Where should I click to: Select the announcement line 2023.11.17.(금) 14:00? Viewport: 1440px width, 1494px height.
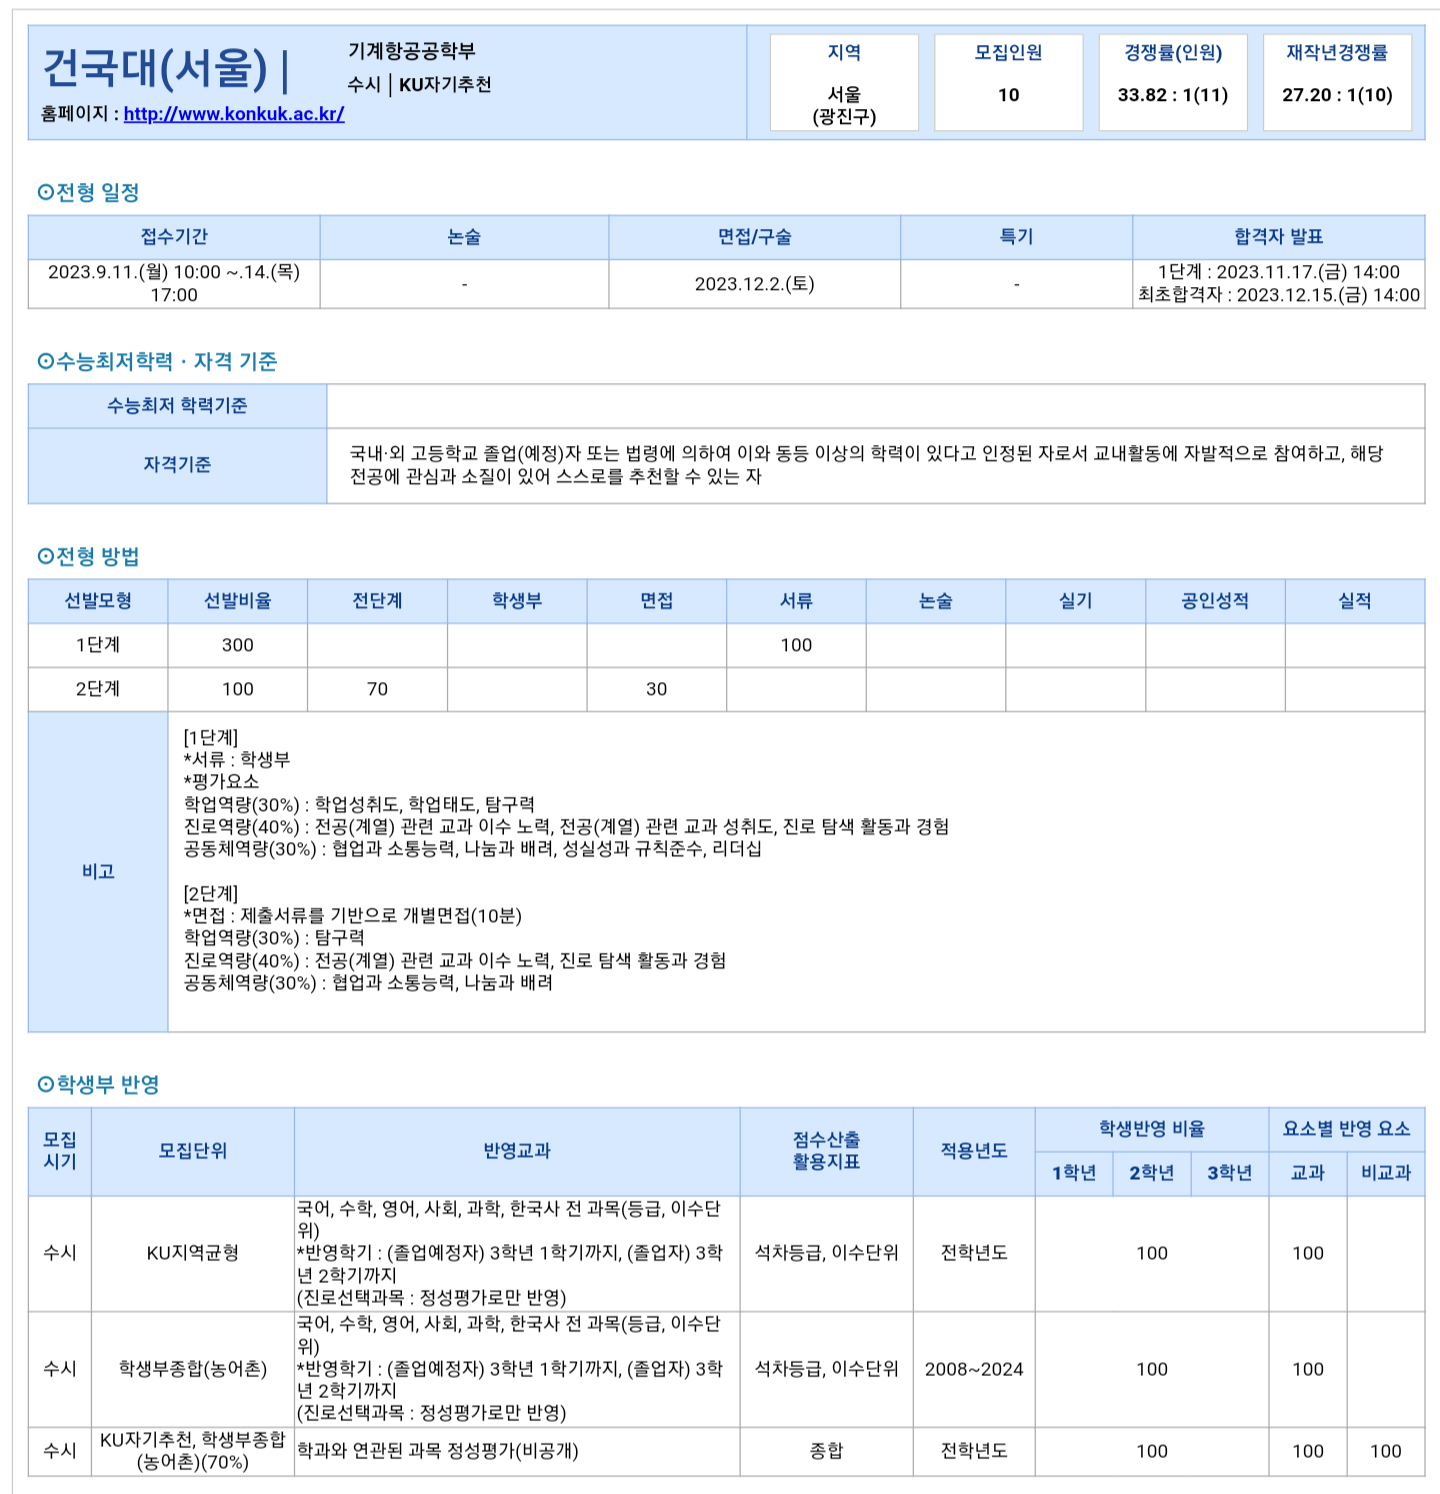click(1279, 272)
